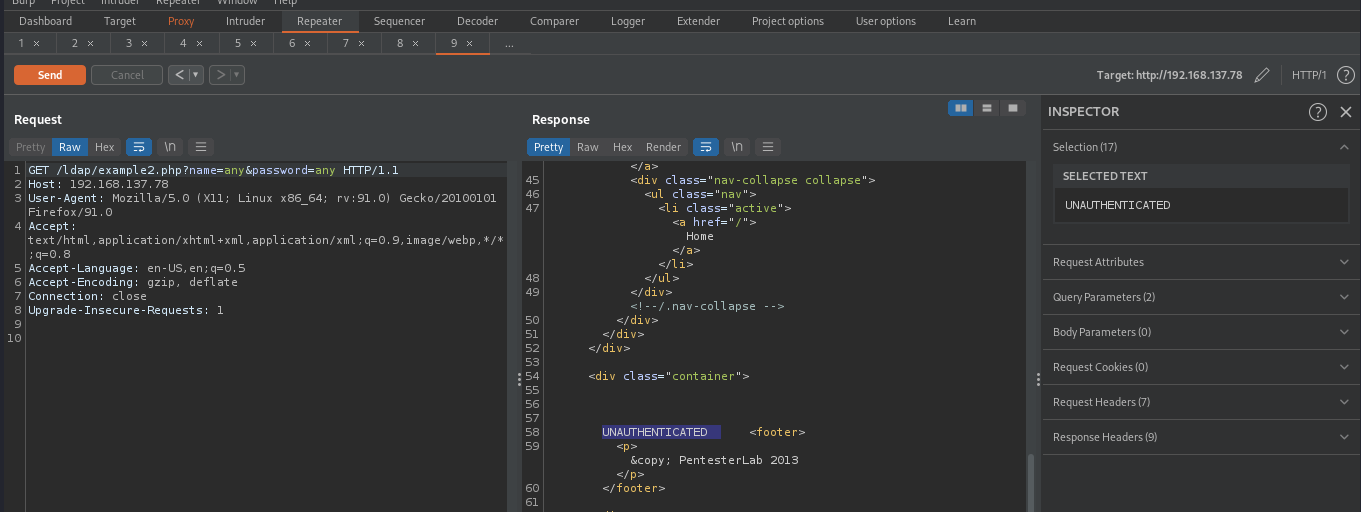This screenshot has height=512, width=1361.
Task: Open the Learn tab
Action: 962,21
